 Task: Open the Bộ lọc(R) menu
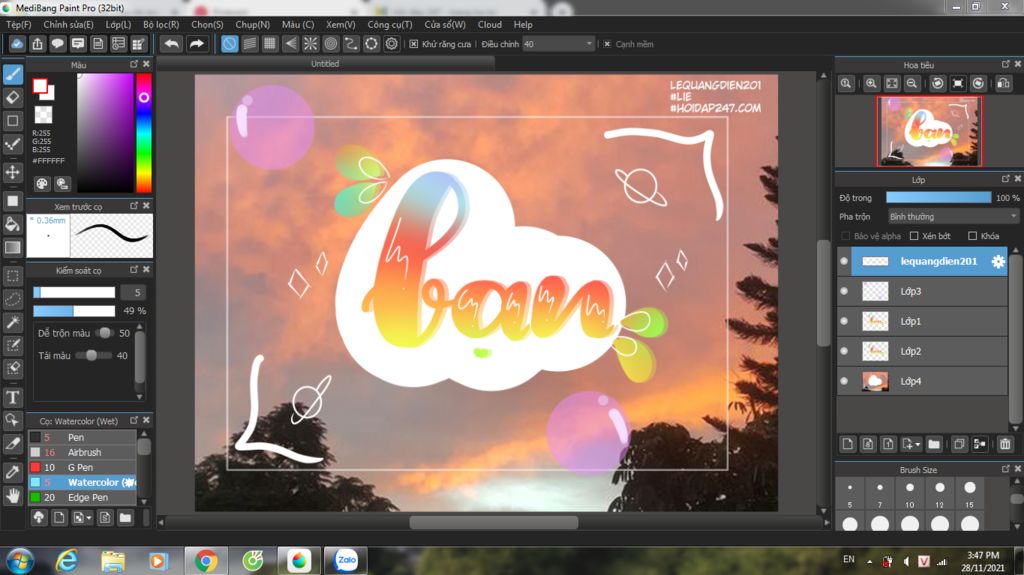coord(161,24)
